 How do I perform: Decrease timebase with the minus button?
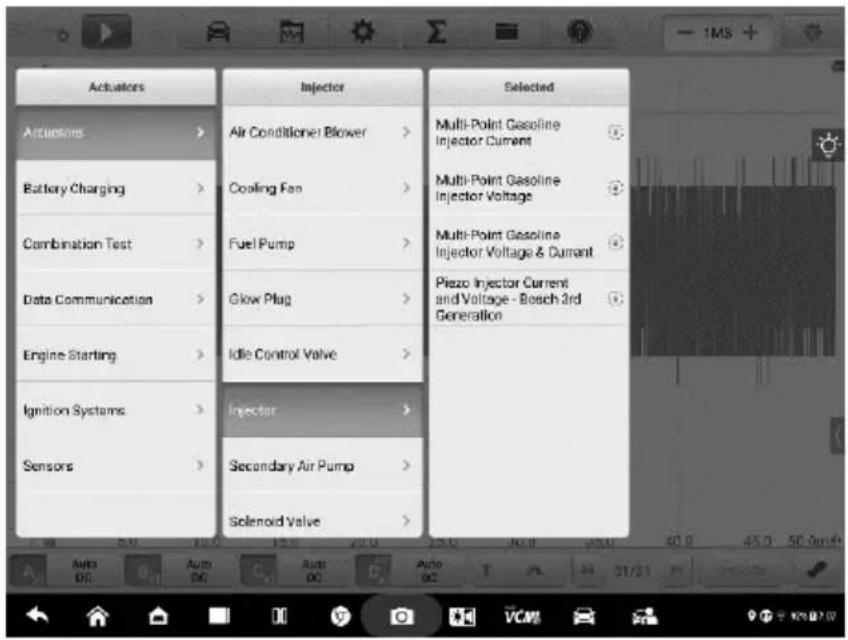pyautogui.click(x=685, y=33)
